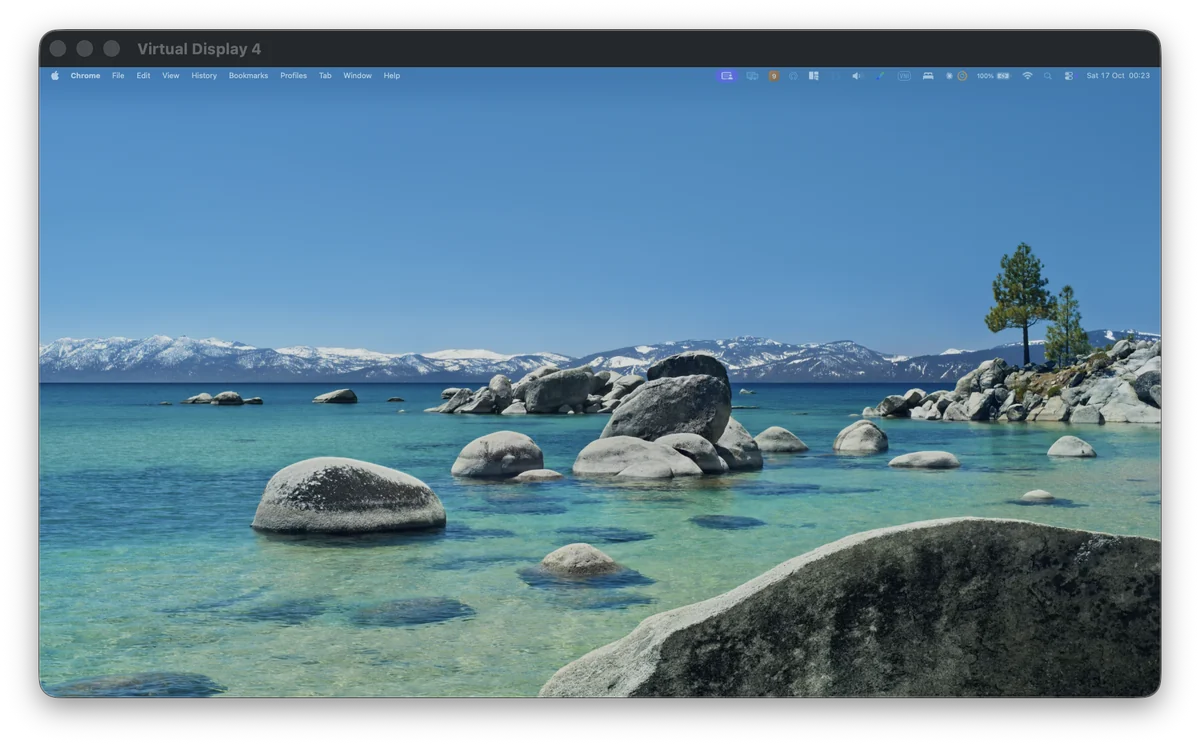This screenshot has width=1200, height=746.
Task: Open the Chrome application menu
Action: [x=85, y=76]
